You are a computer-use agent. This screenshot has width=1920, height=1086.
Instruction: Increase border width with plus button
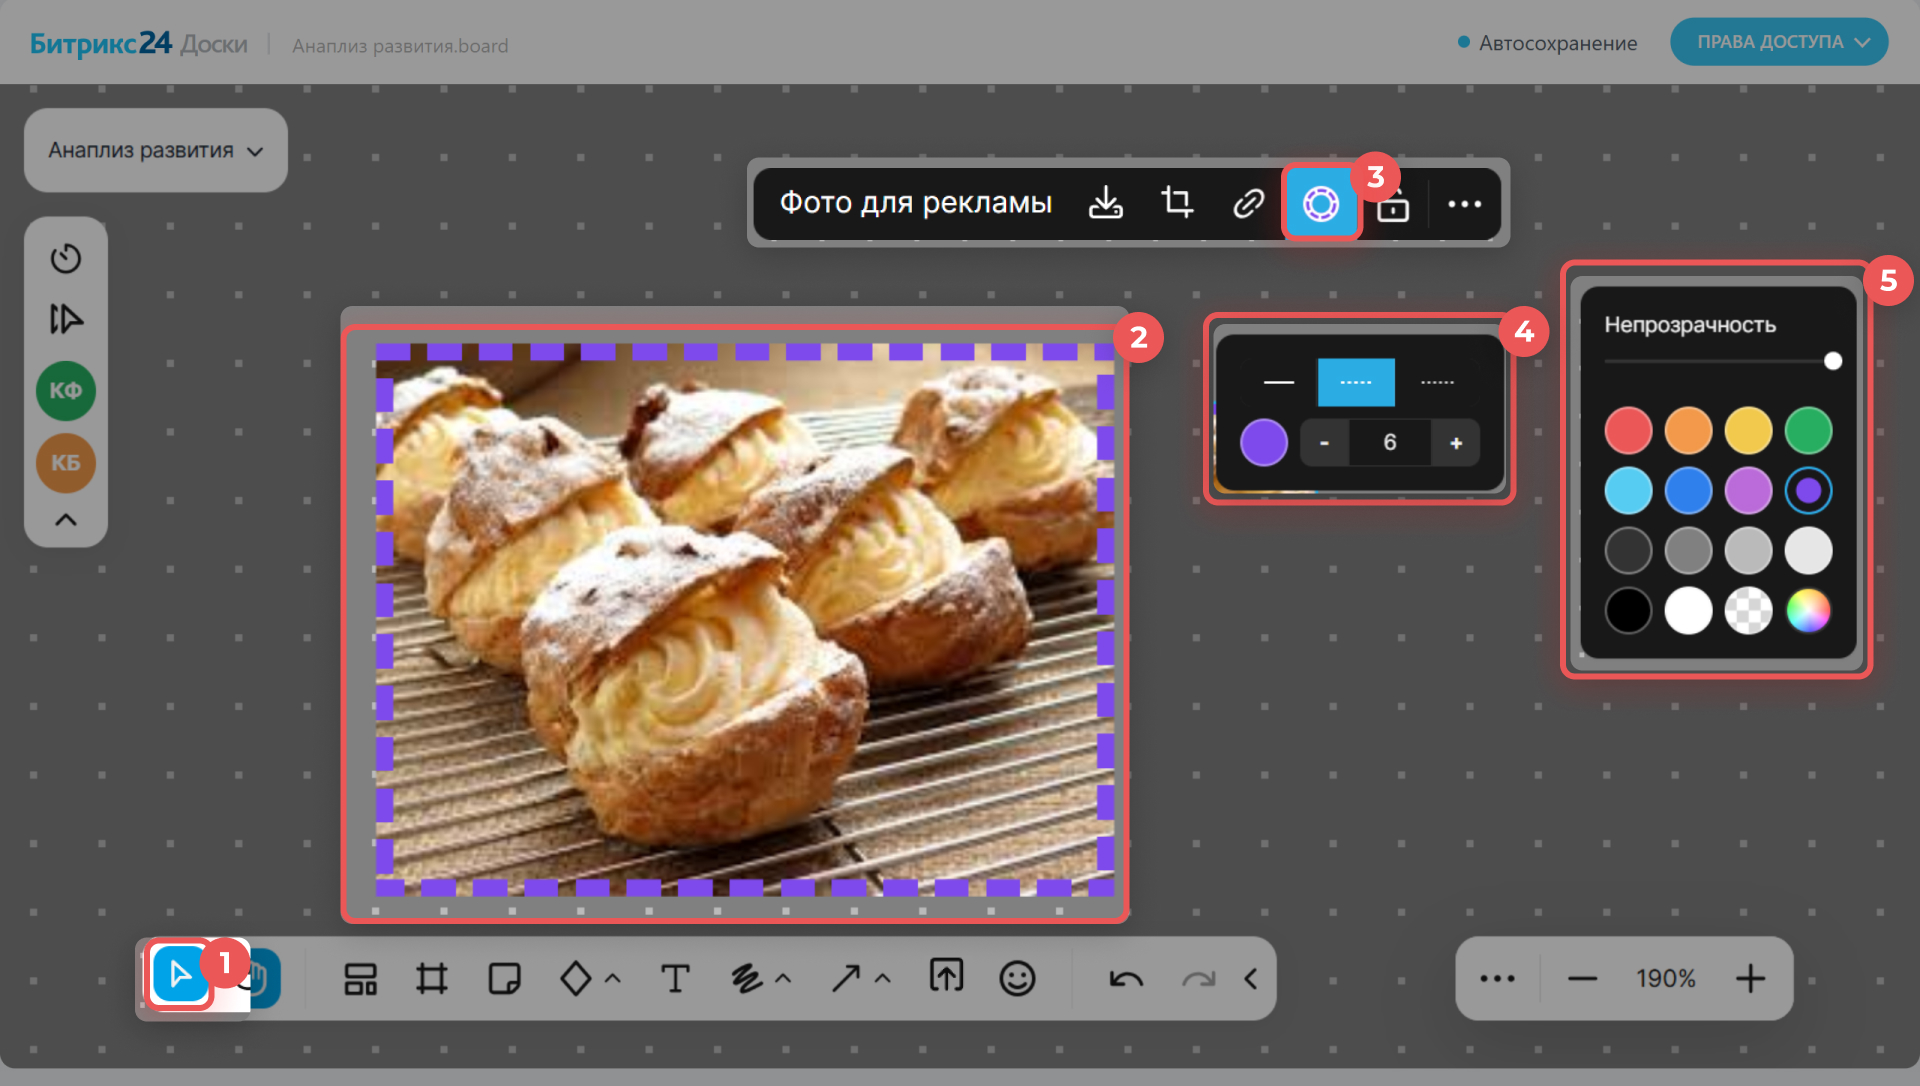point(1456,443)
